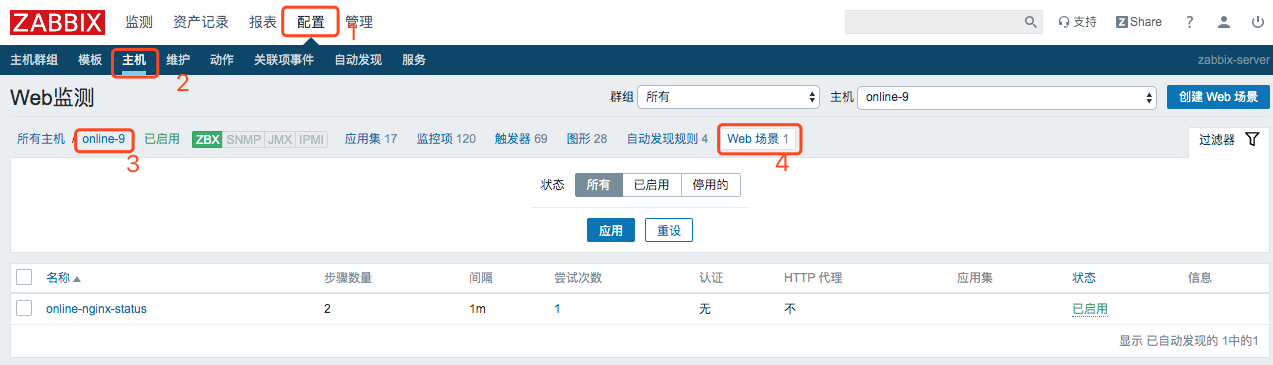
Task: Click the IPMI availability badge
Action: pyautogui.click(x=311, y=139)
